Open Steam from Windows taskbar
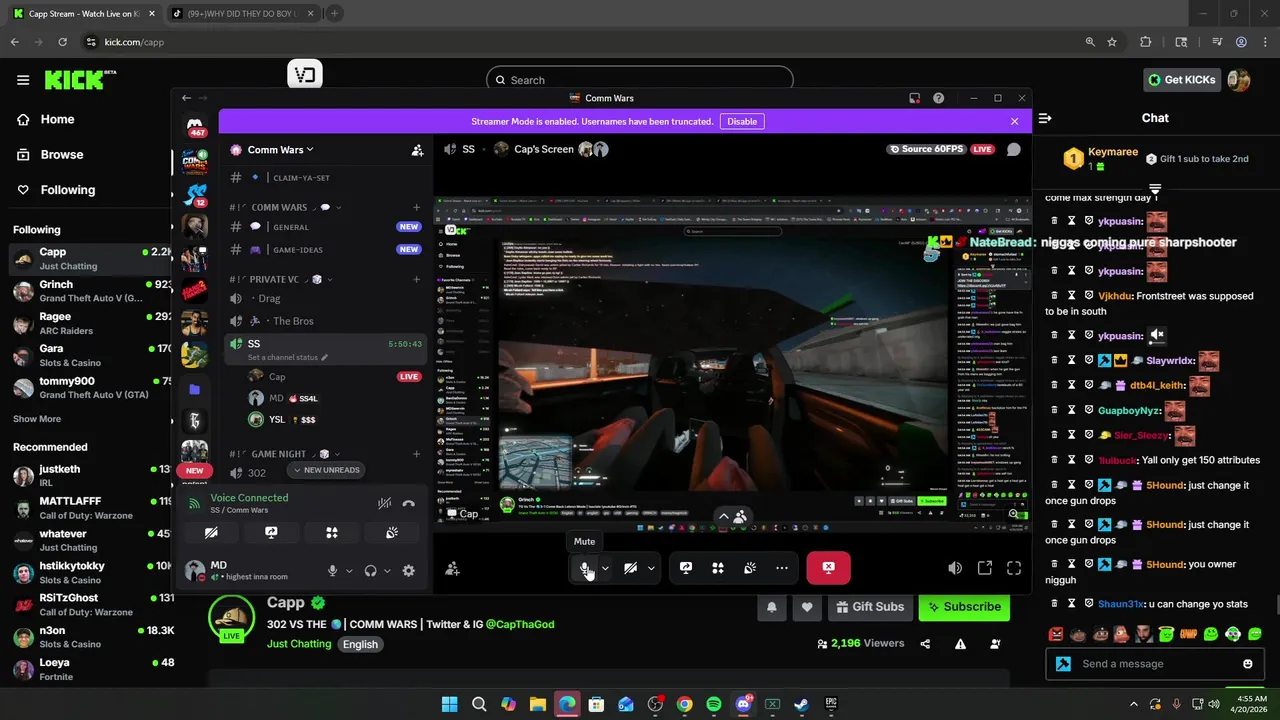 tap(801, 704)
